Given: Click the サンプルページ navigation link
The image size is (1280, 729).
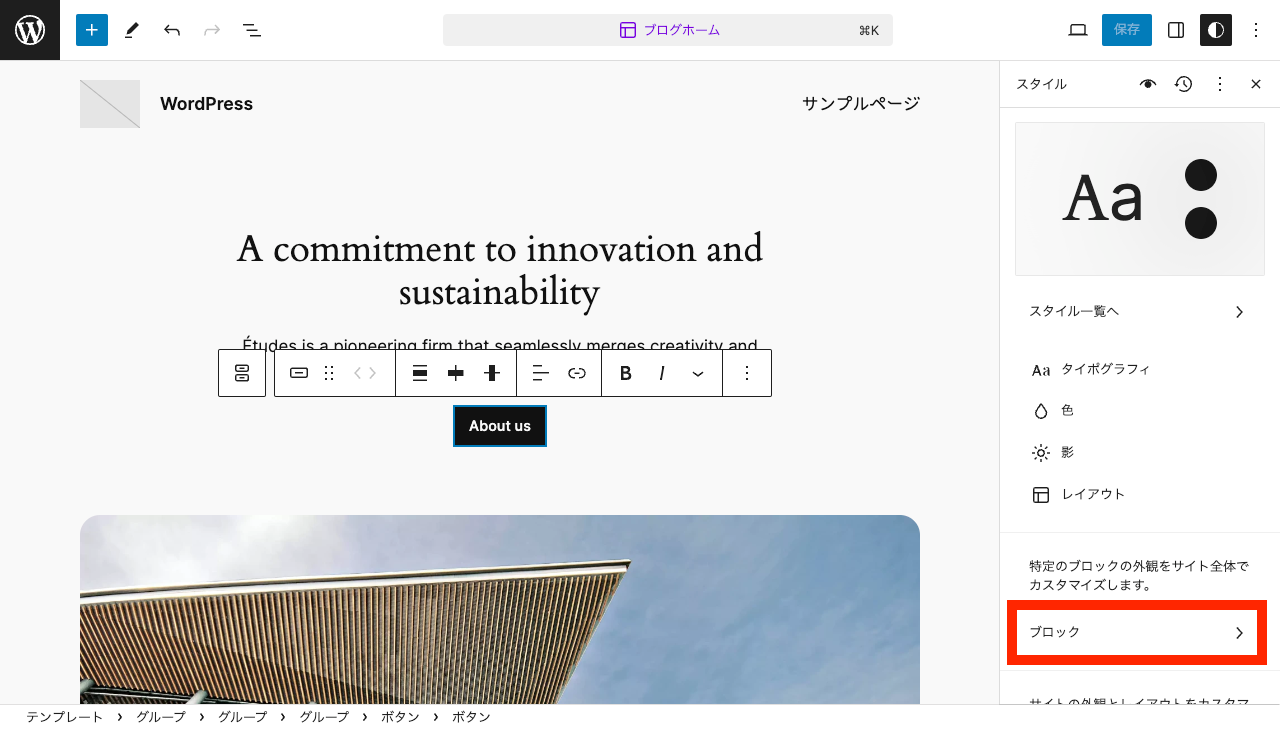Looking at the screenshot, I should [x=861, y=104].
